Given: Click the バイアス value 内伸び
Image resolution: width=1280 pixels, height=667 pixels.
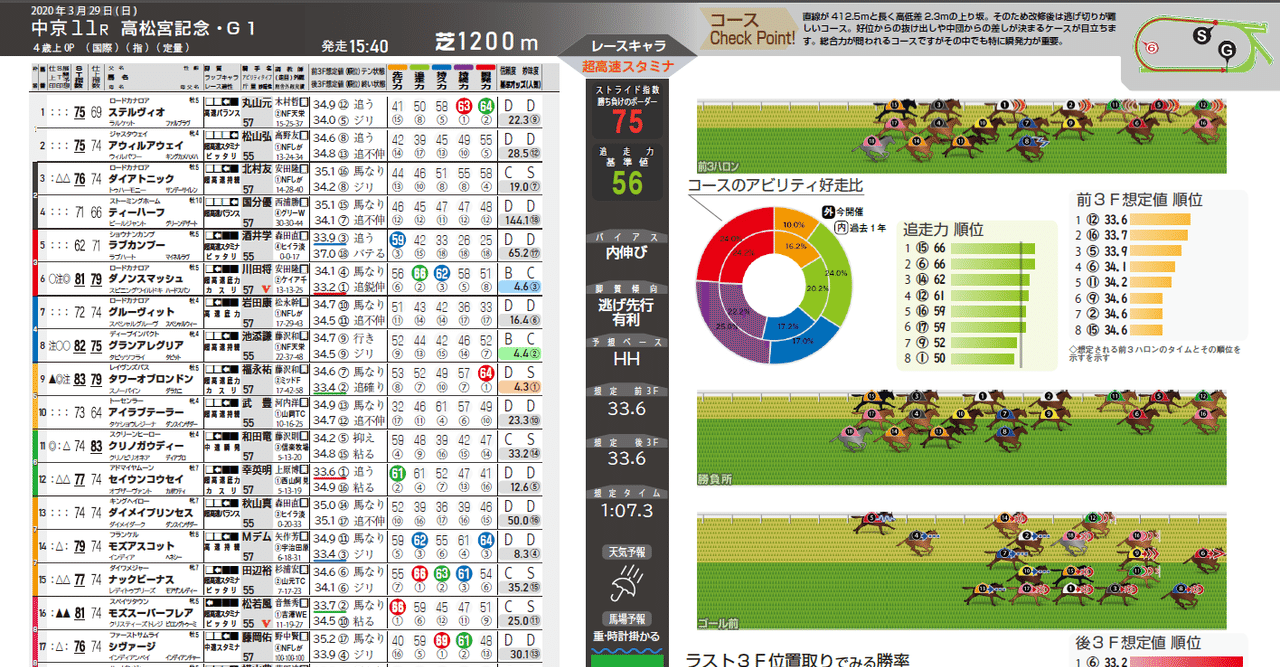Looking at the screenshot, I should (x=627, y=254).
